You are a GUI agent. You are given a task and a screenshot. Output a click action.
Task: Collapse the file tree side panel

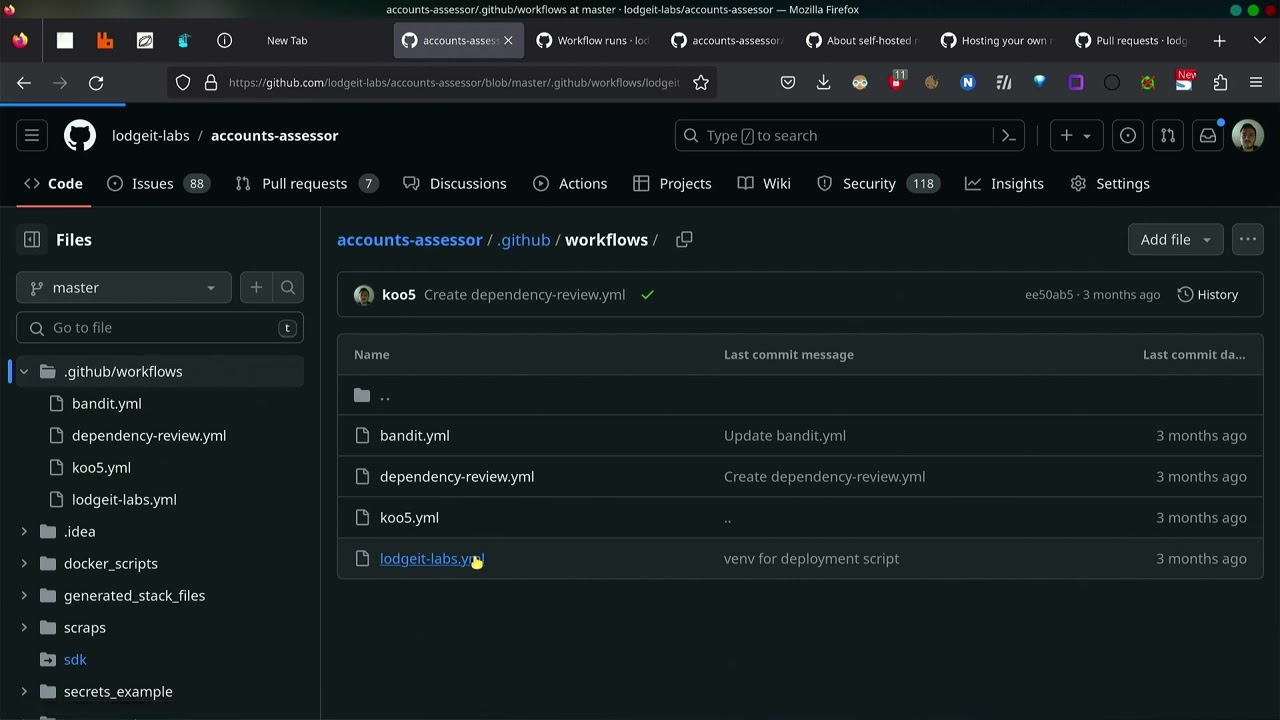click(32, 239)
